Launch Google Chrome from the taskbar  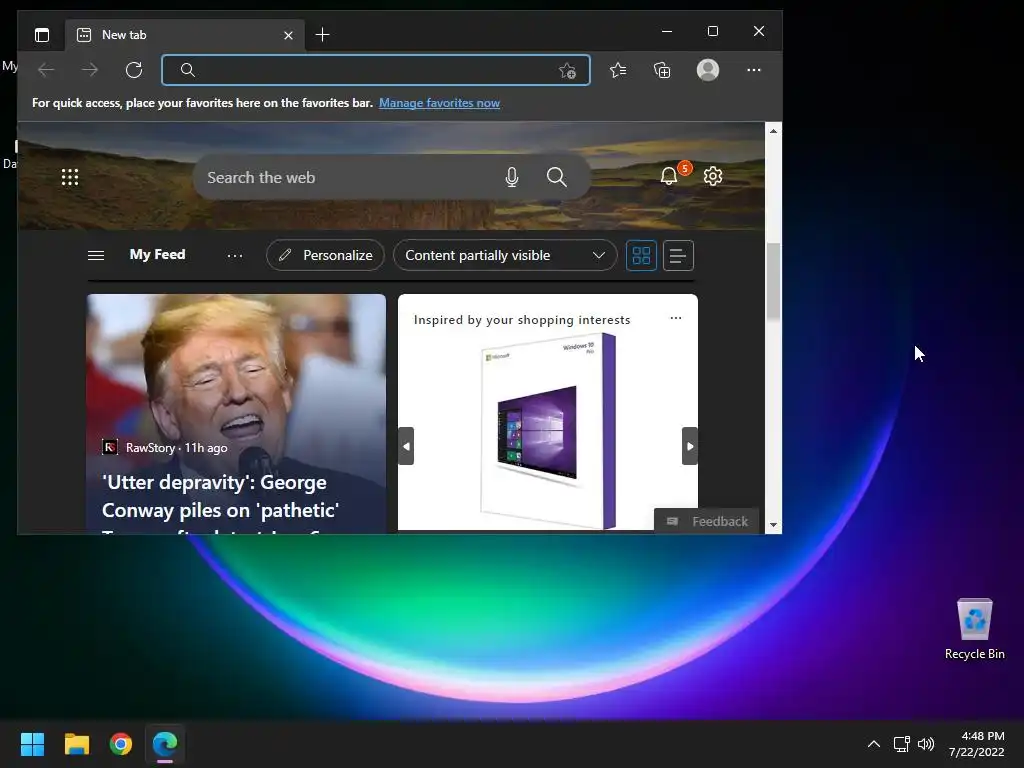pos(121,744)
